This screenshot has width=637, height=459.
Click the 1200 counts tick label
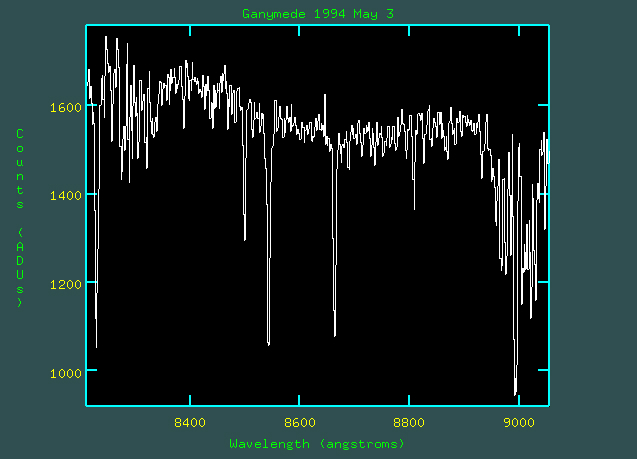coord(66,284)
